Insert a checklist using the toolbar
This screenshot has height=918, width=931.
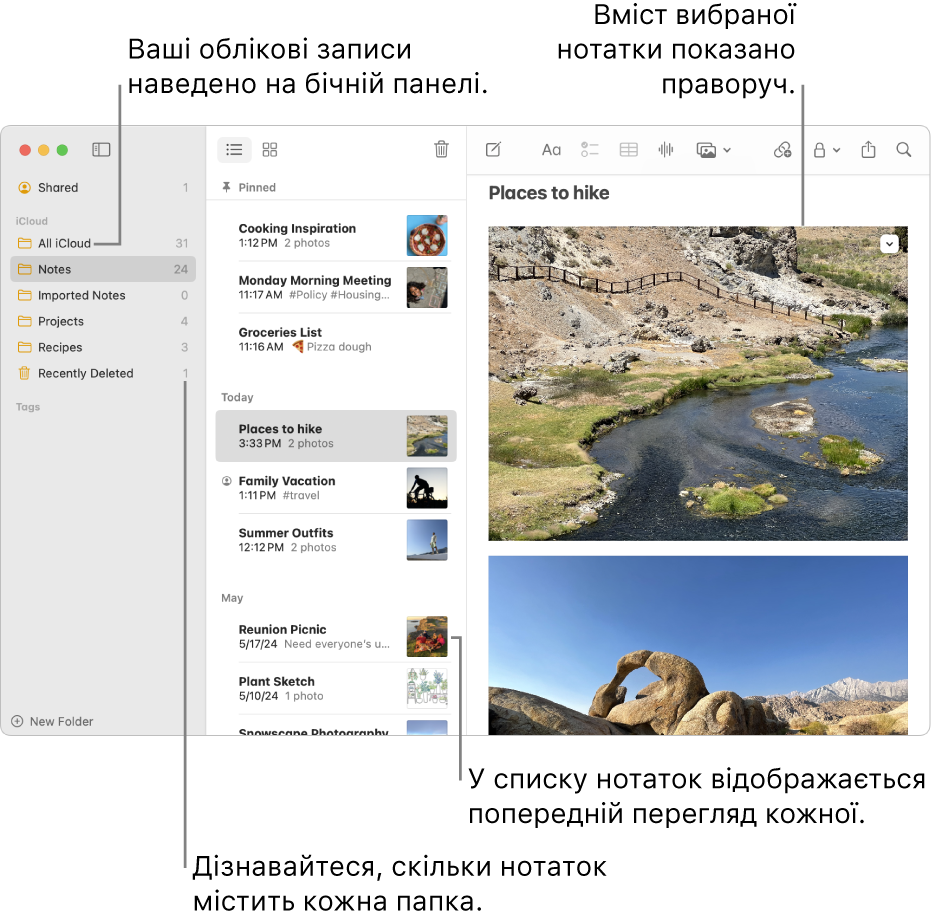[x=590, y=150]
